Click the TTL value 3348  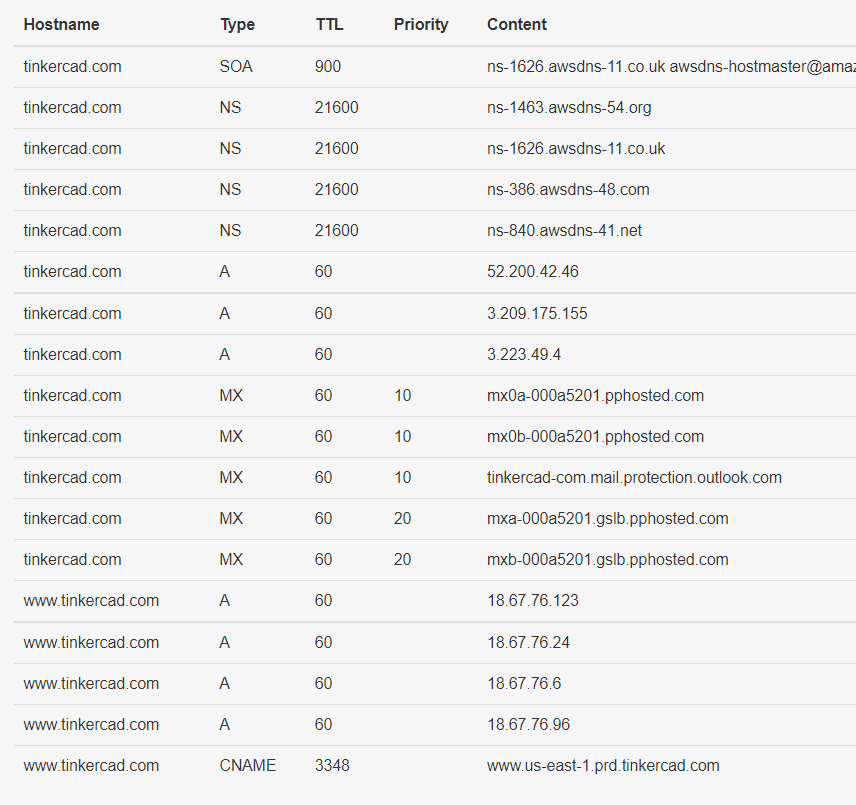332,765
